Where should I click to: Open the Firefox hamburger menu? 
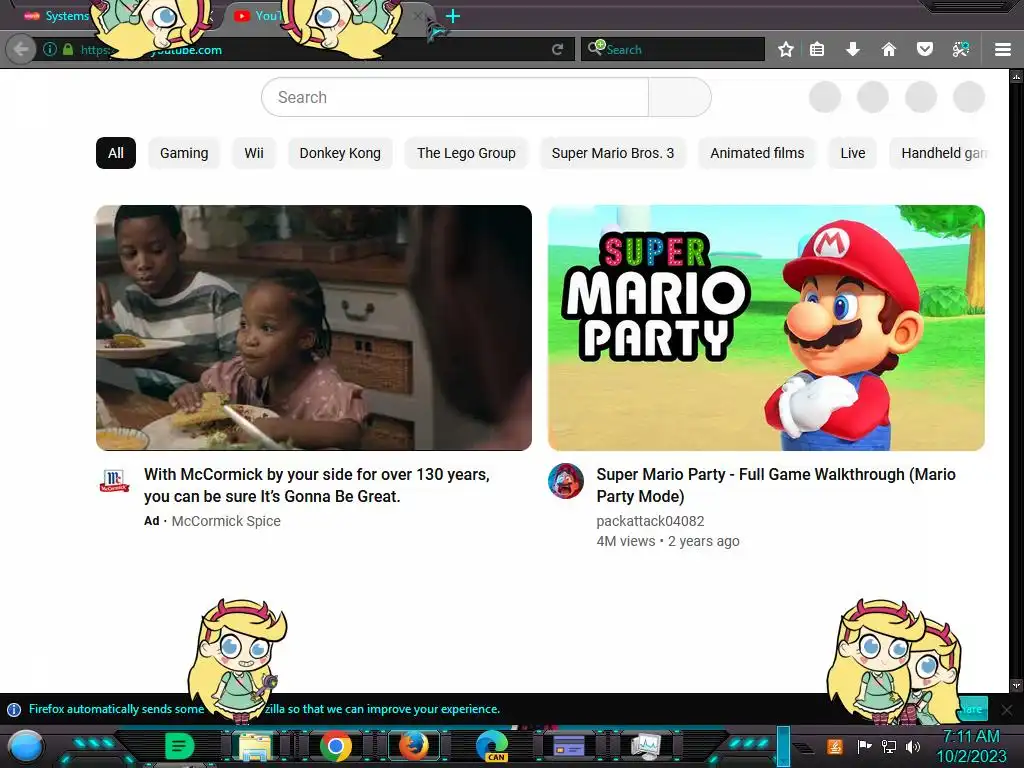(1003, 49)
